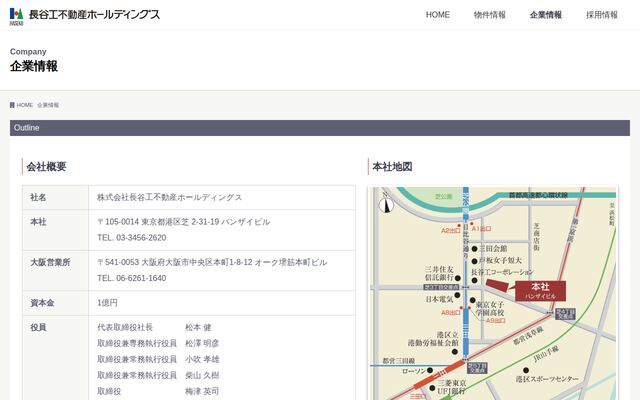Click the 本社 table label
This screenshot has height=400, width=640.
pyautogui.click(x=38, y=222)
